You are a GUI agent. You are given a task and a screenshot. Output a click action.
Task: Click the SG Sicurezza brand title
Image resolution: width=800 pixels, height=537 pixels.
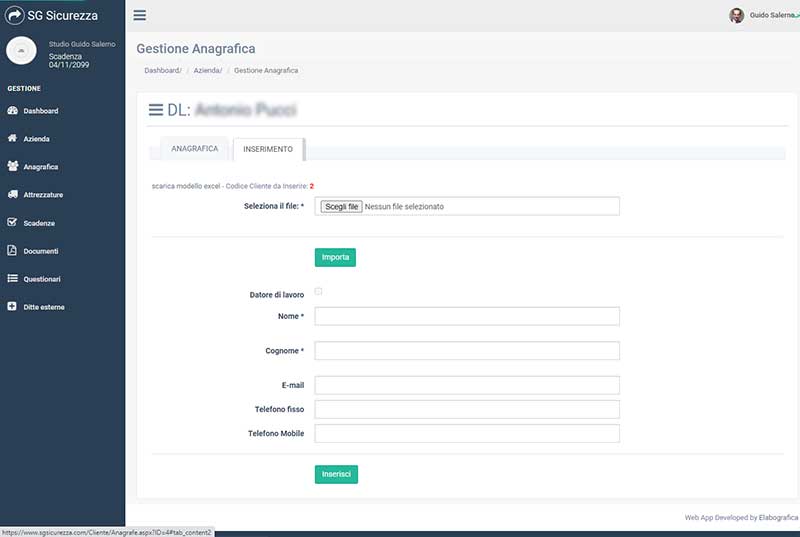pyautogui.click(x=62, y=15)
